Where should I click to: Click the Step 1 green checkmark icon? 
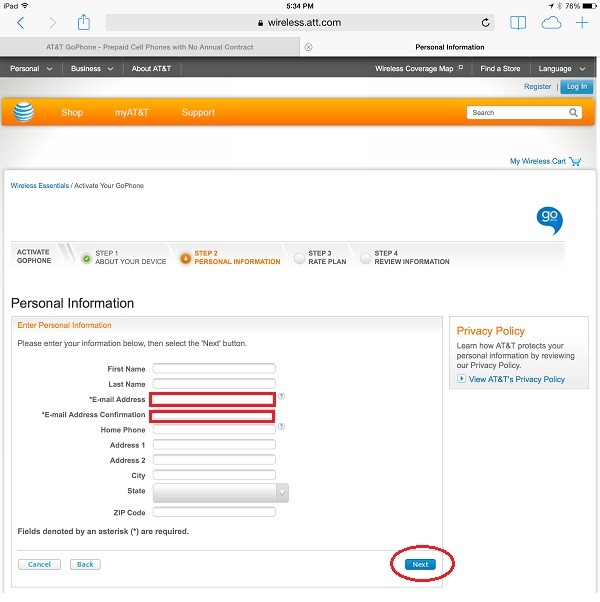(86, 258)
